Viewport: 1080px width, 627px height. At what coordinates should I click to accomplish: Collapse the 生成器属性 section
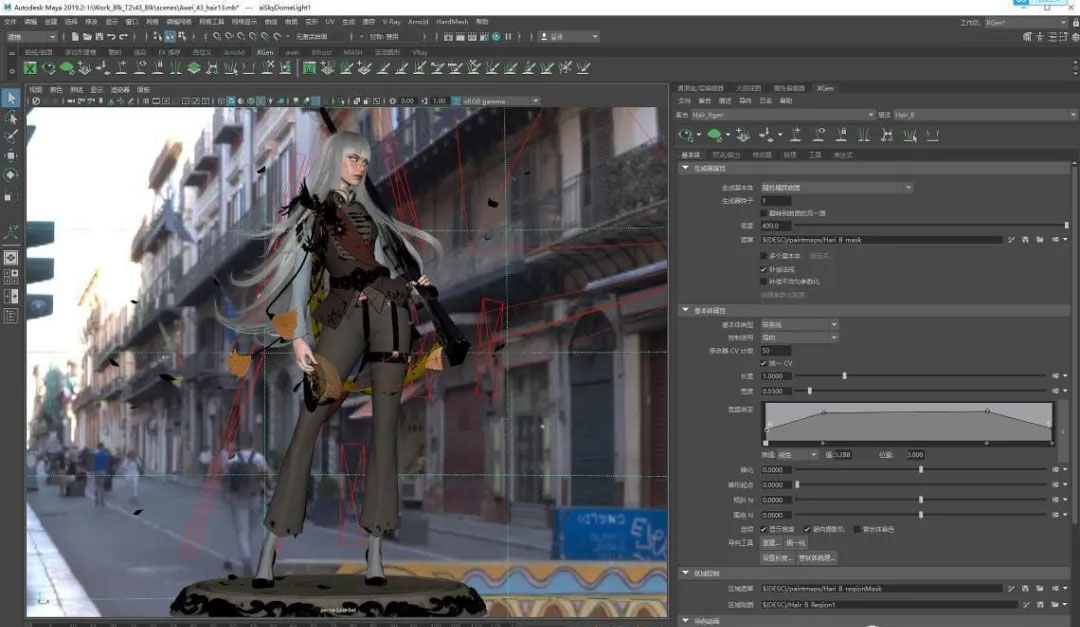click(x=686, y=169)
